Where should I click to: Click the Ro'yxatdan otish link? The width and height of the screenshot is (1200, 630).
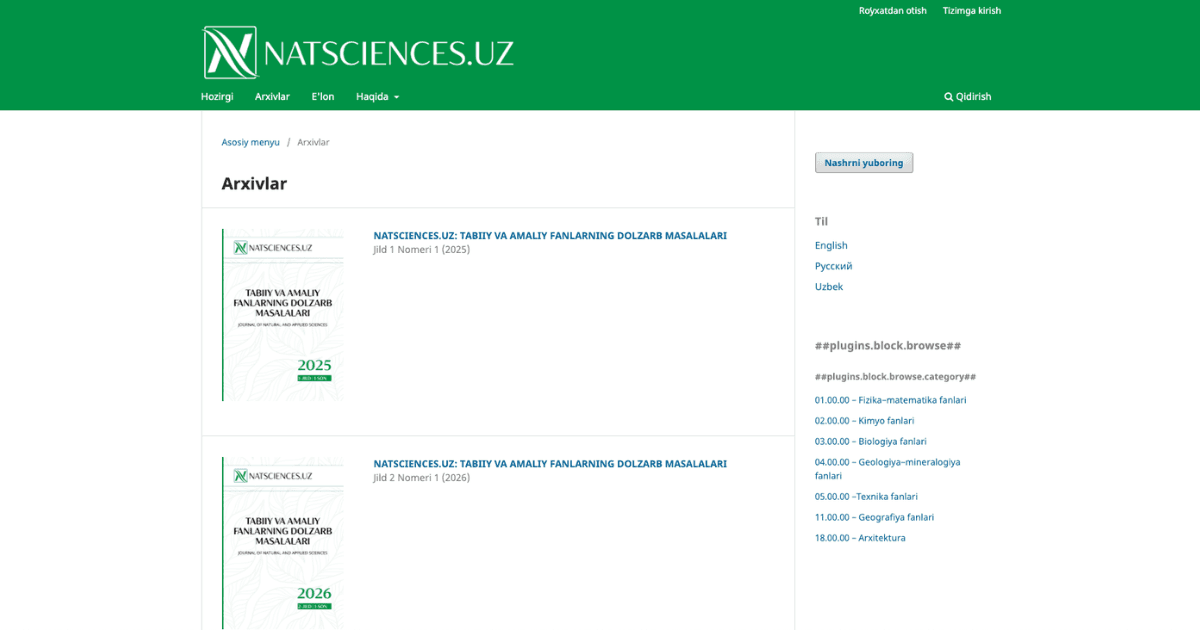click(893, 11)
